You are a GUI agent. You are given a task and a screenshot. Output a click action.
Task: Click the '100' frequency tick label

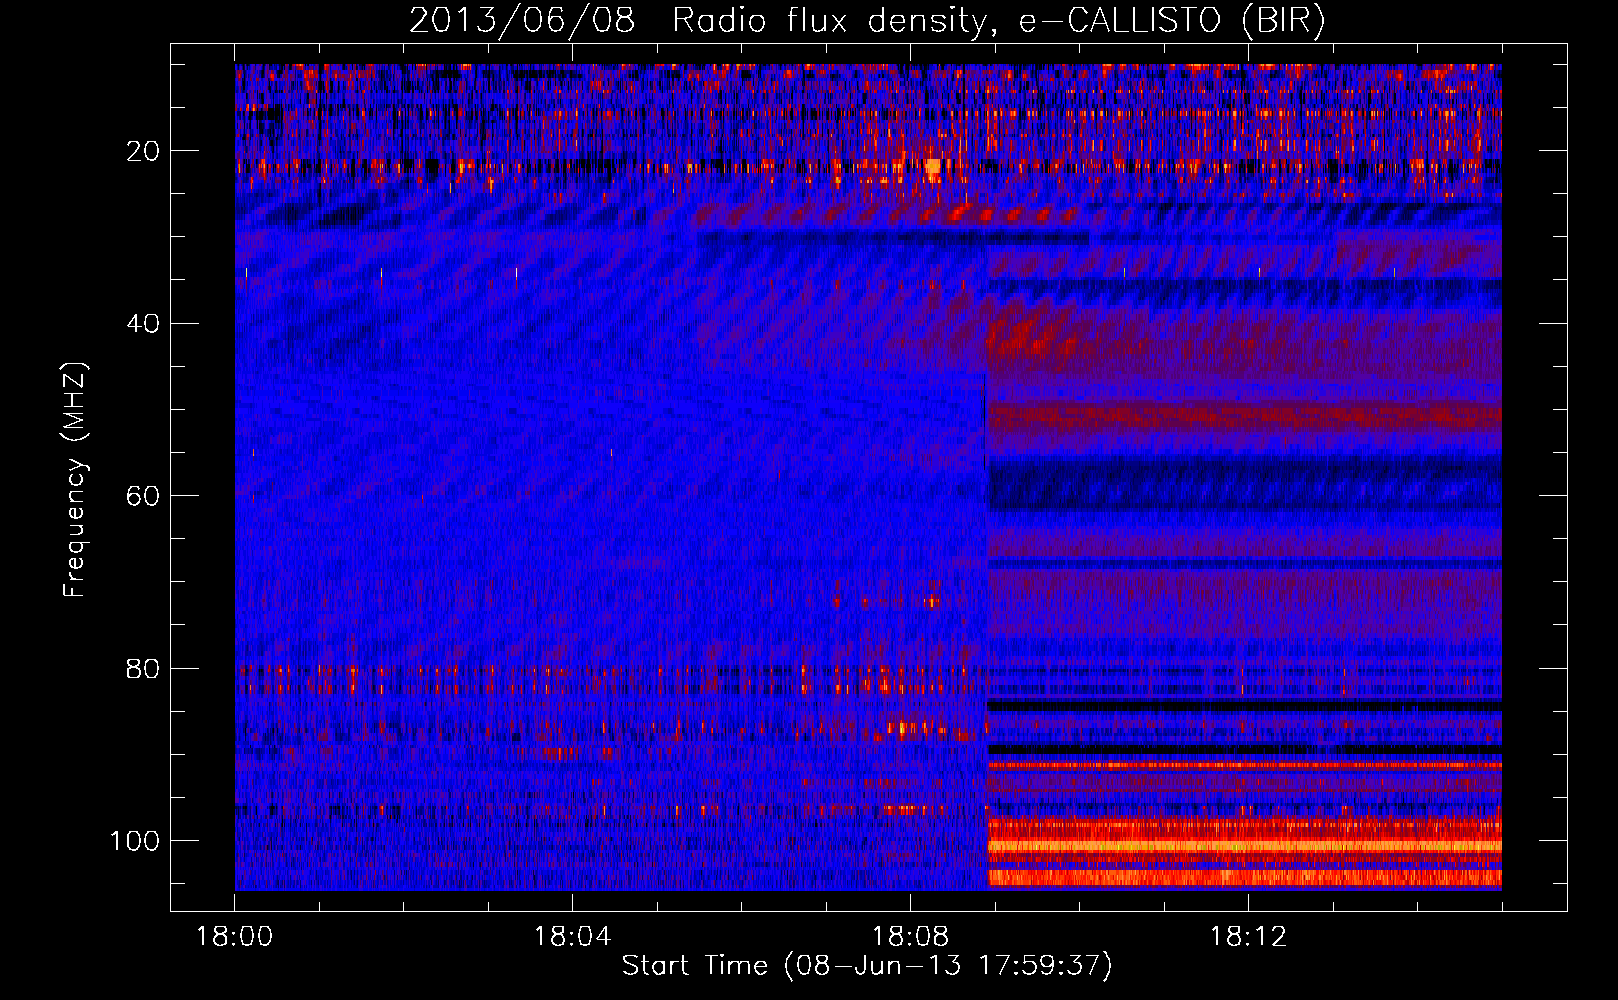pyautogui.click(x=135, y=841)
